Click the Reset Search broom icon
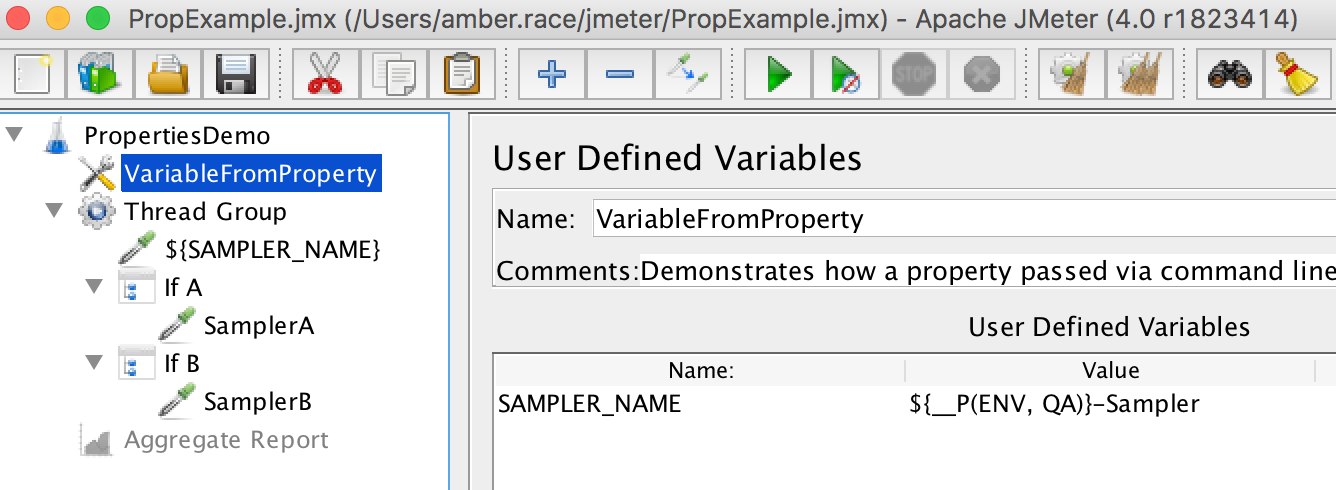The height and width of the screenshot is (490, 1336). pos(1296,75)
